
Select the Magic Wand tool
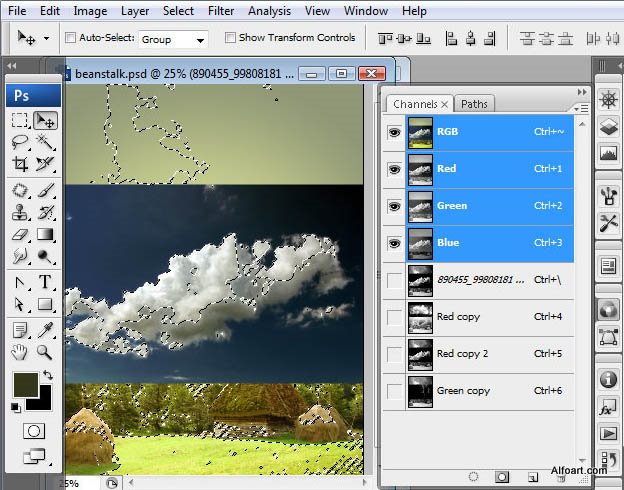45,143
